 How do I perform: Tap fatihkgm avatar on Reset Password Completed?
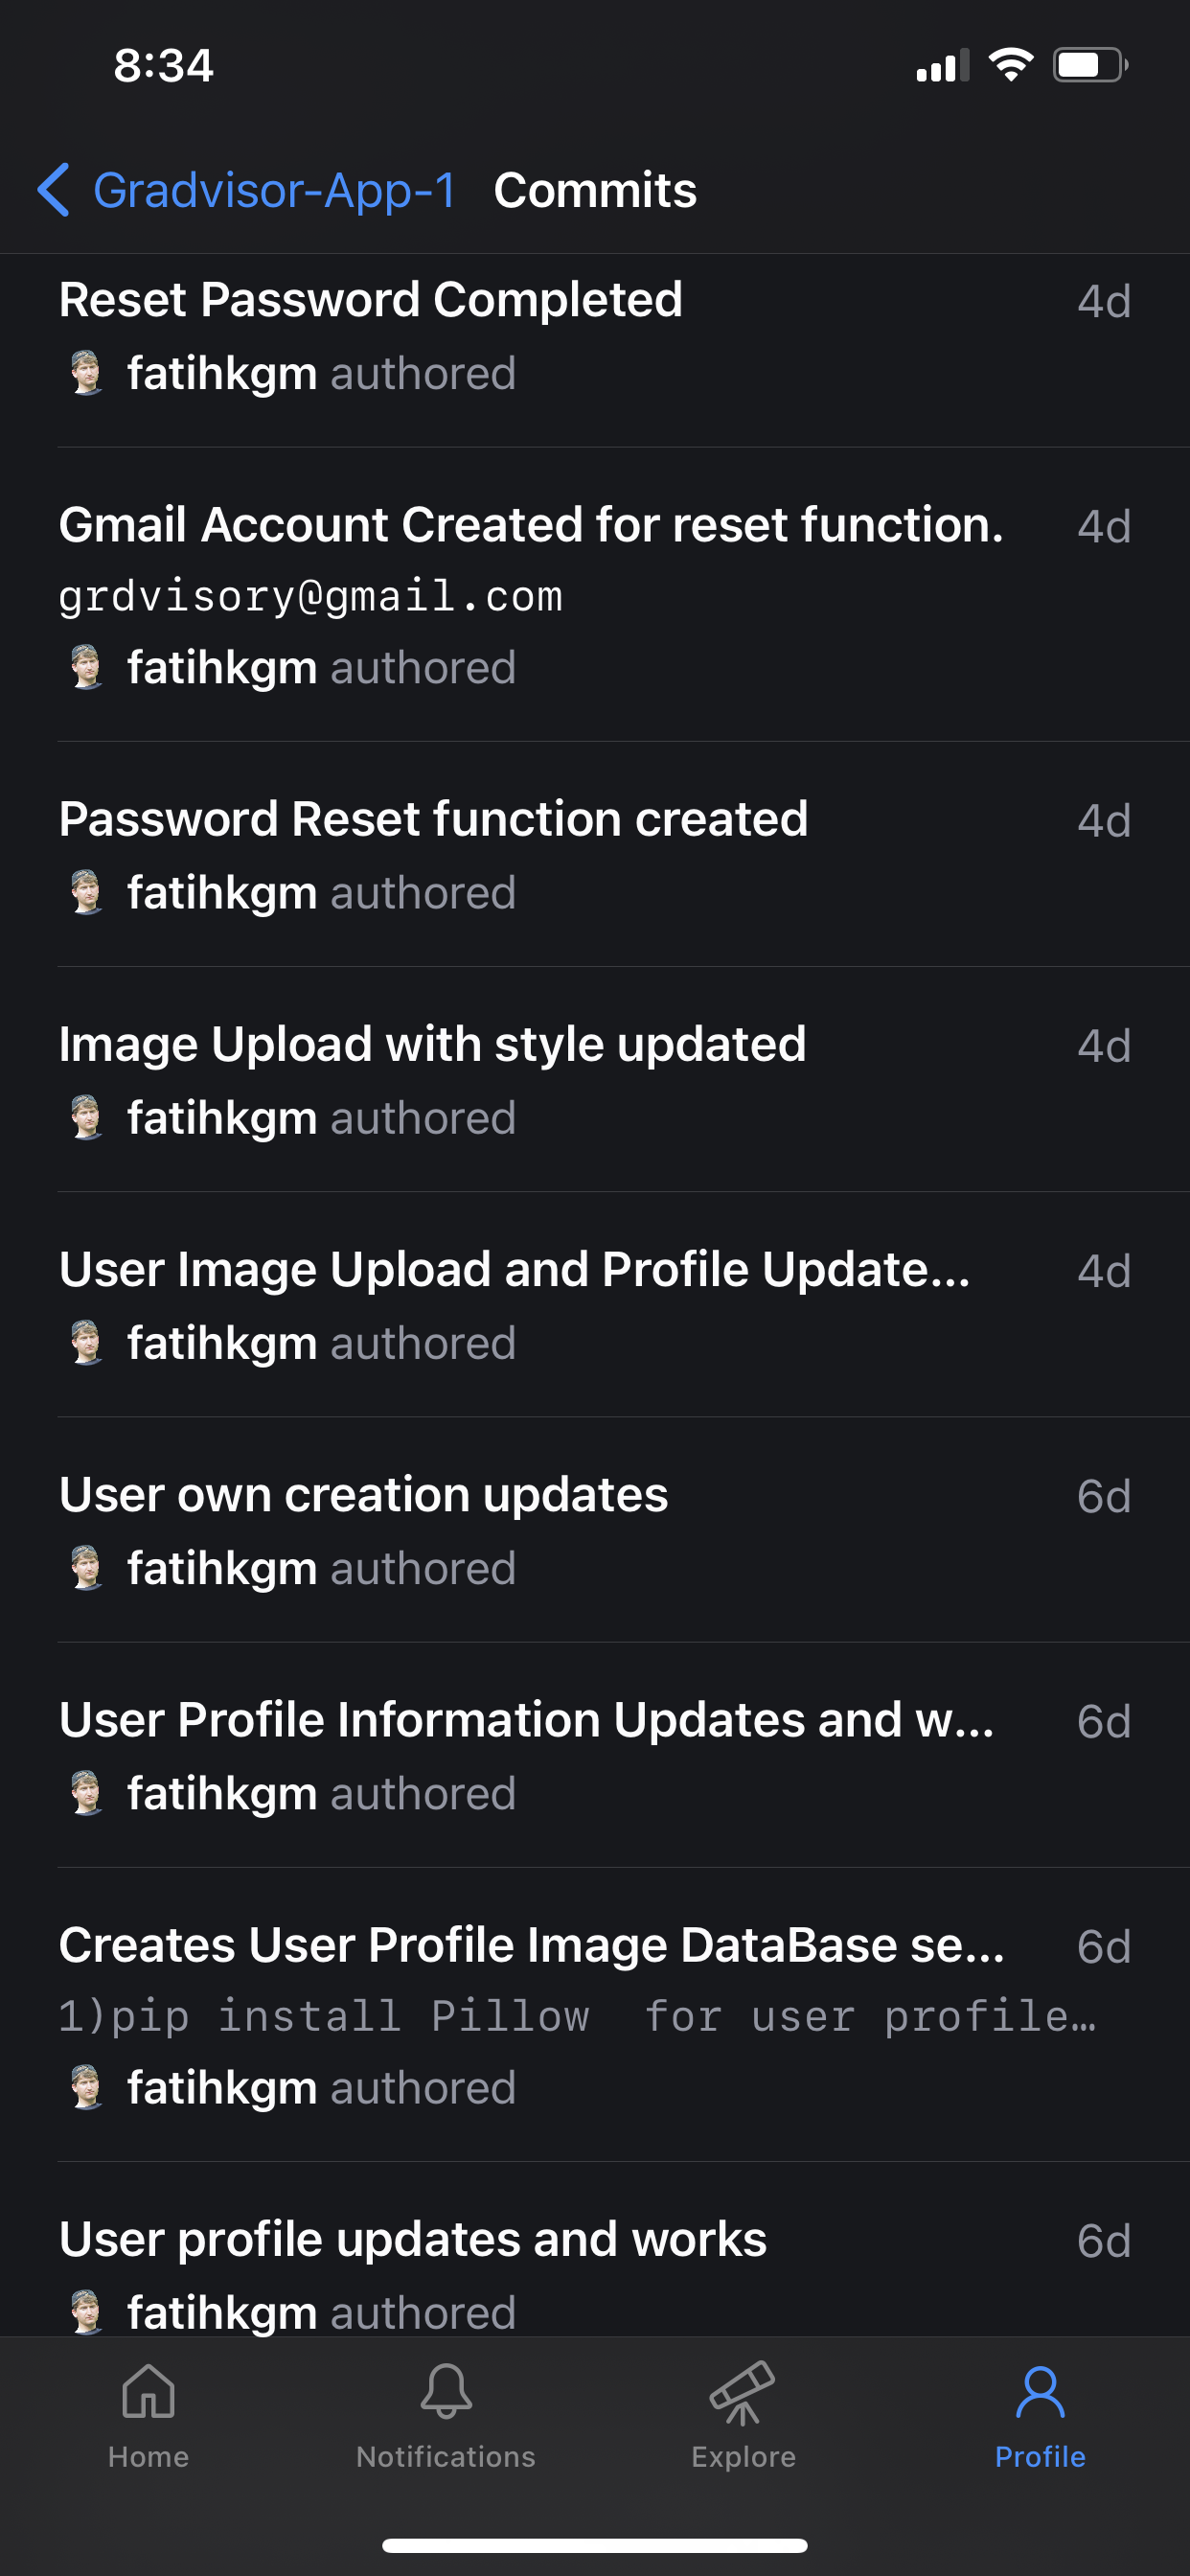point(87,373)
